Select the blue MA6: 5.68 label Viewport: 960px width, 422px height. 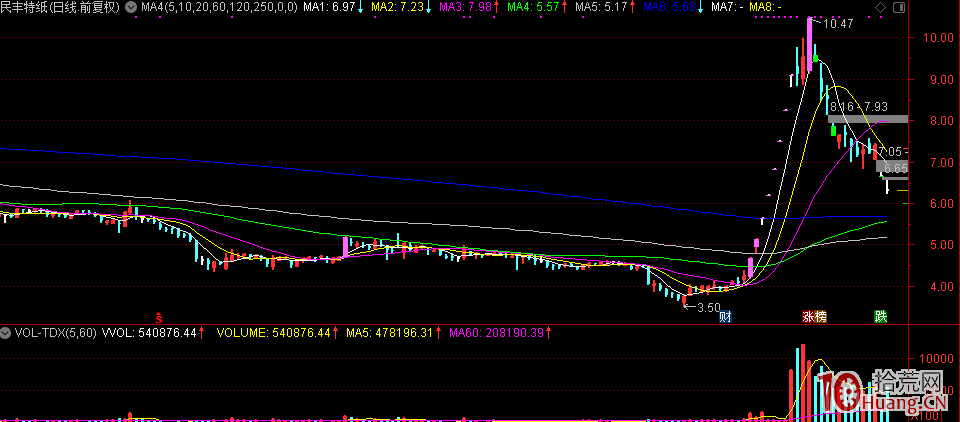tap(672, 7)
